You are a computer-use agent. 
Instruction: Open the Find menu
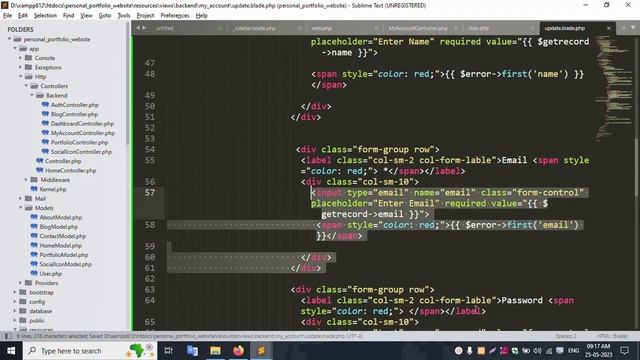click(x=68, y=16)
